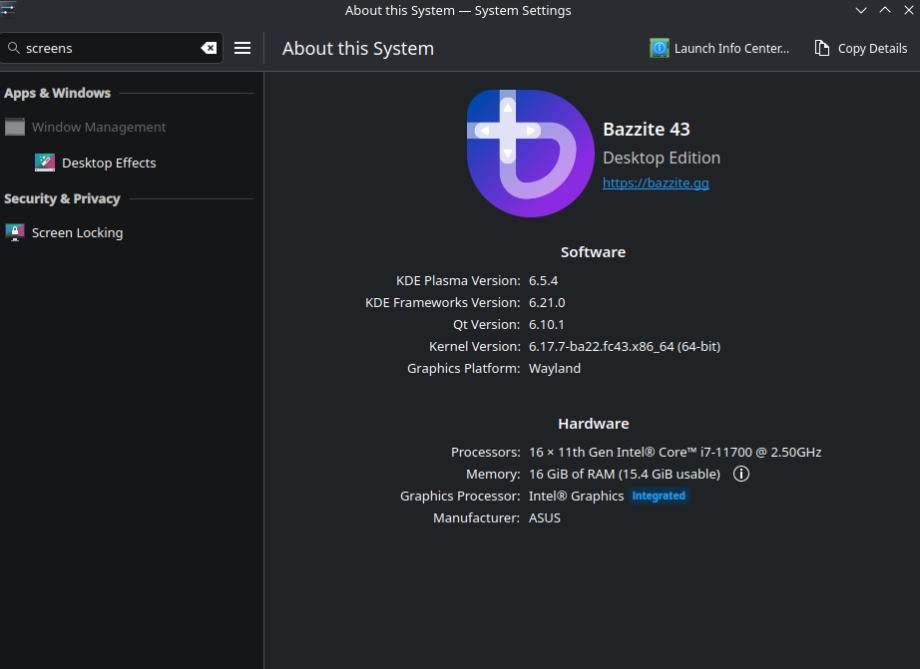Screen dimensions: 920x669
Task: Click the search magnifier icon
Action: click(13, 48)
